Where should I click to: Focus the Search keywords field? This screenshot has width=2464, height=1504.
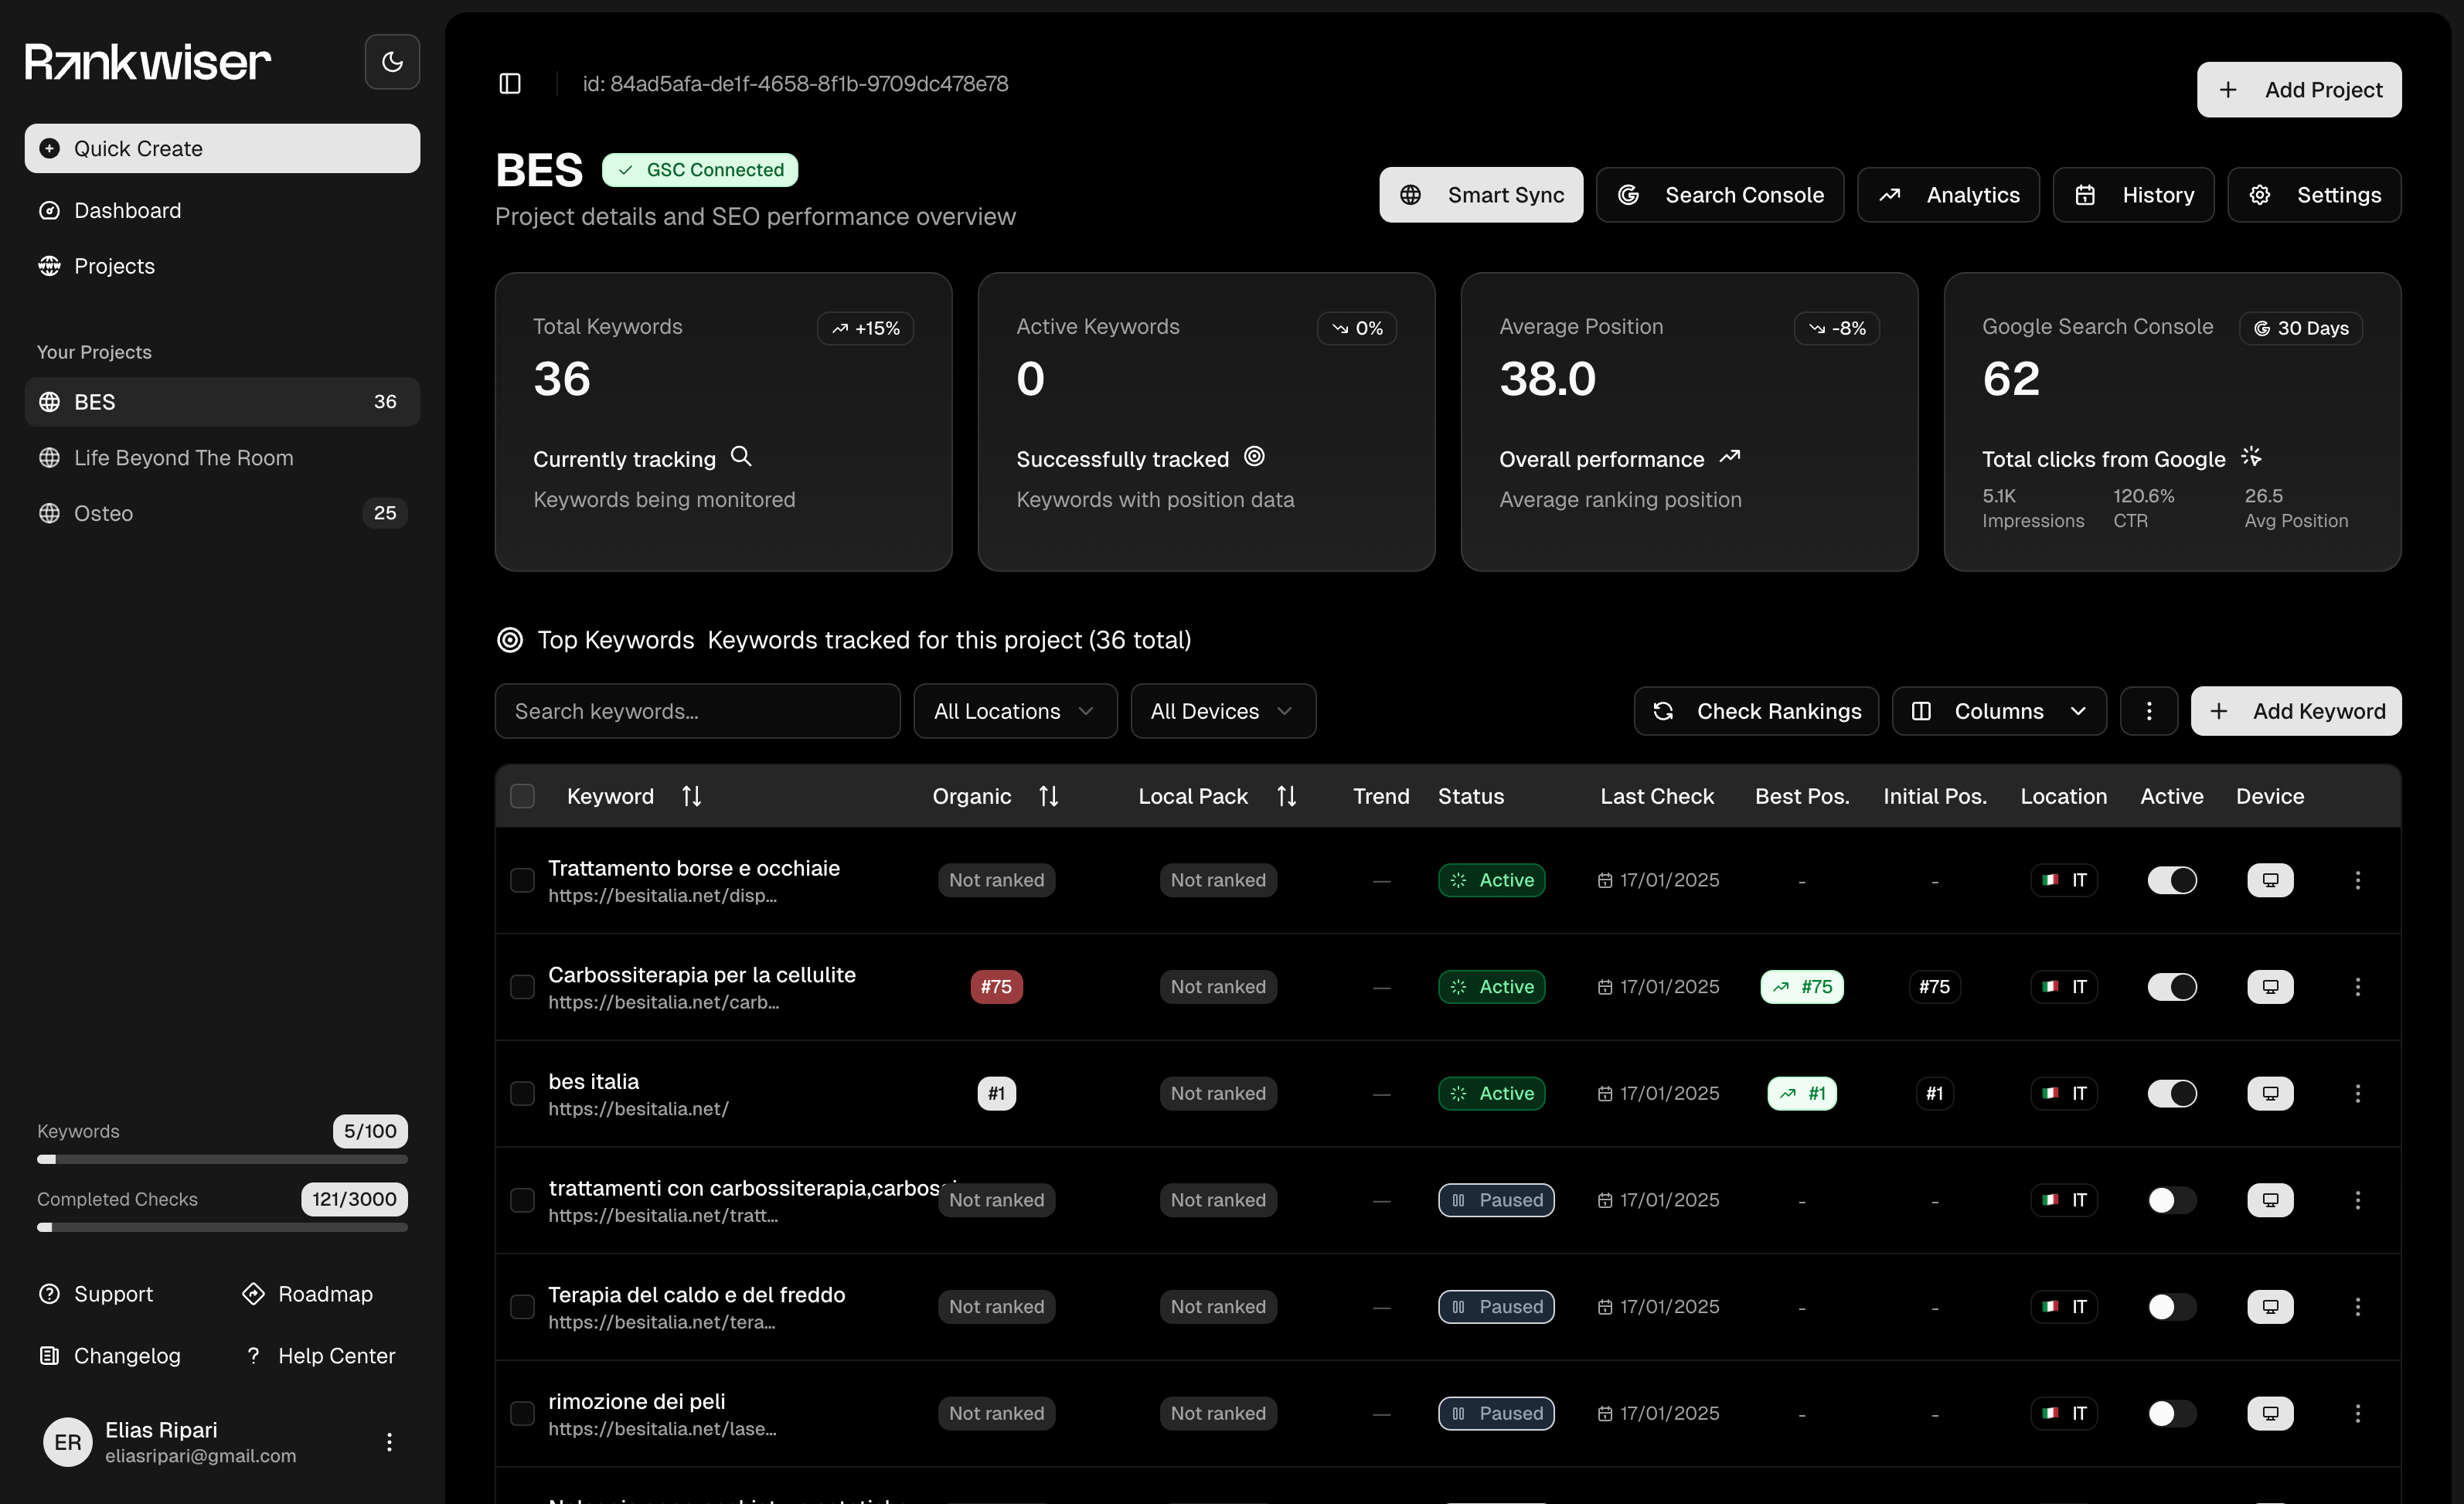(x=697, y=711)
